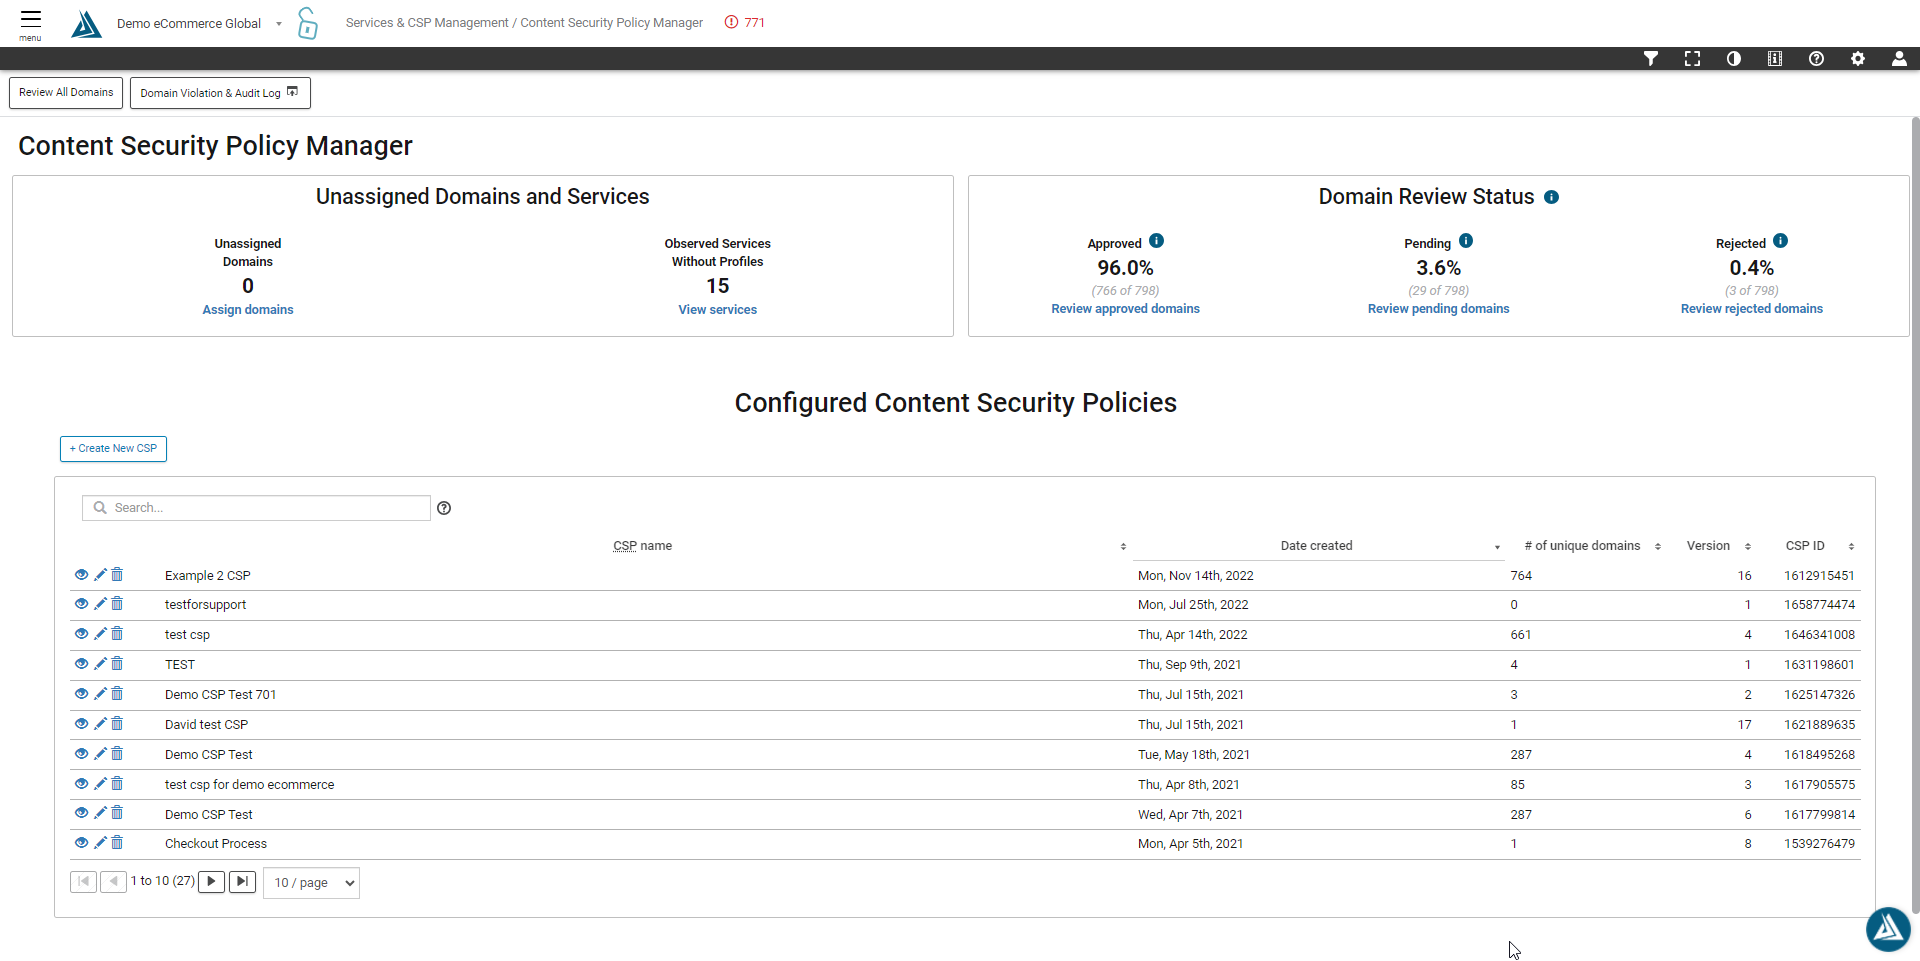The image size is (1920, 961).
Task: View test csp for demo ecommerce eye icon
Action: 82,784
